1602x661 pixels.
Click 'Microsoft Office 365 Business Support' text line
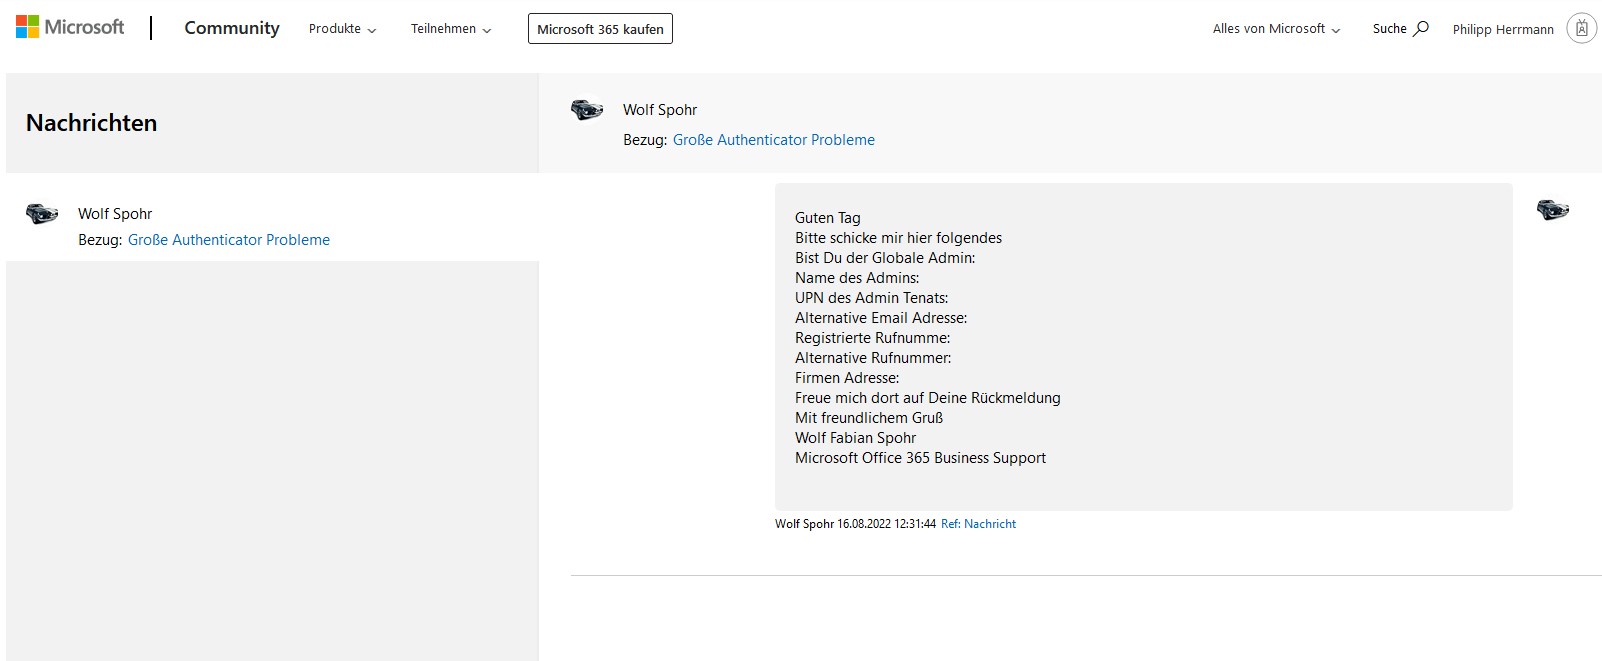tap(920, 458)
